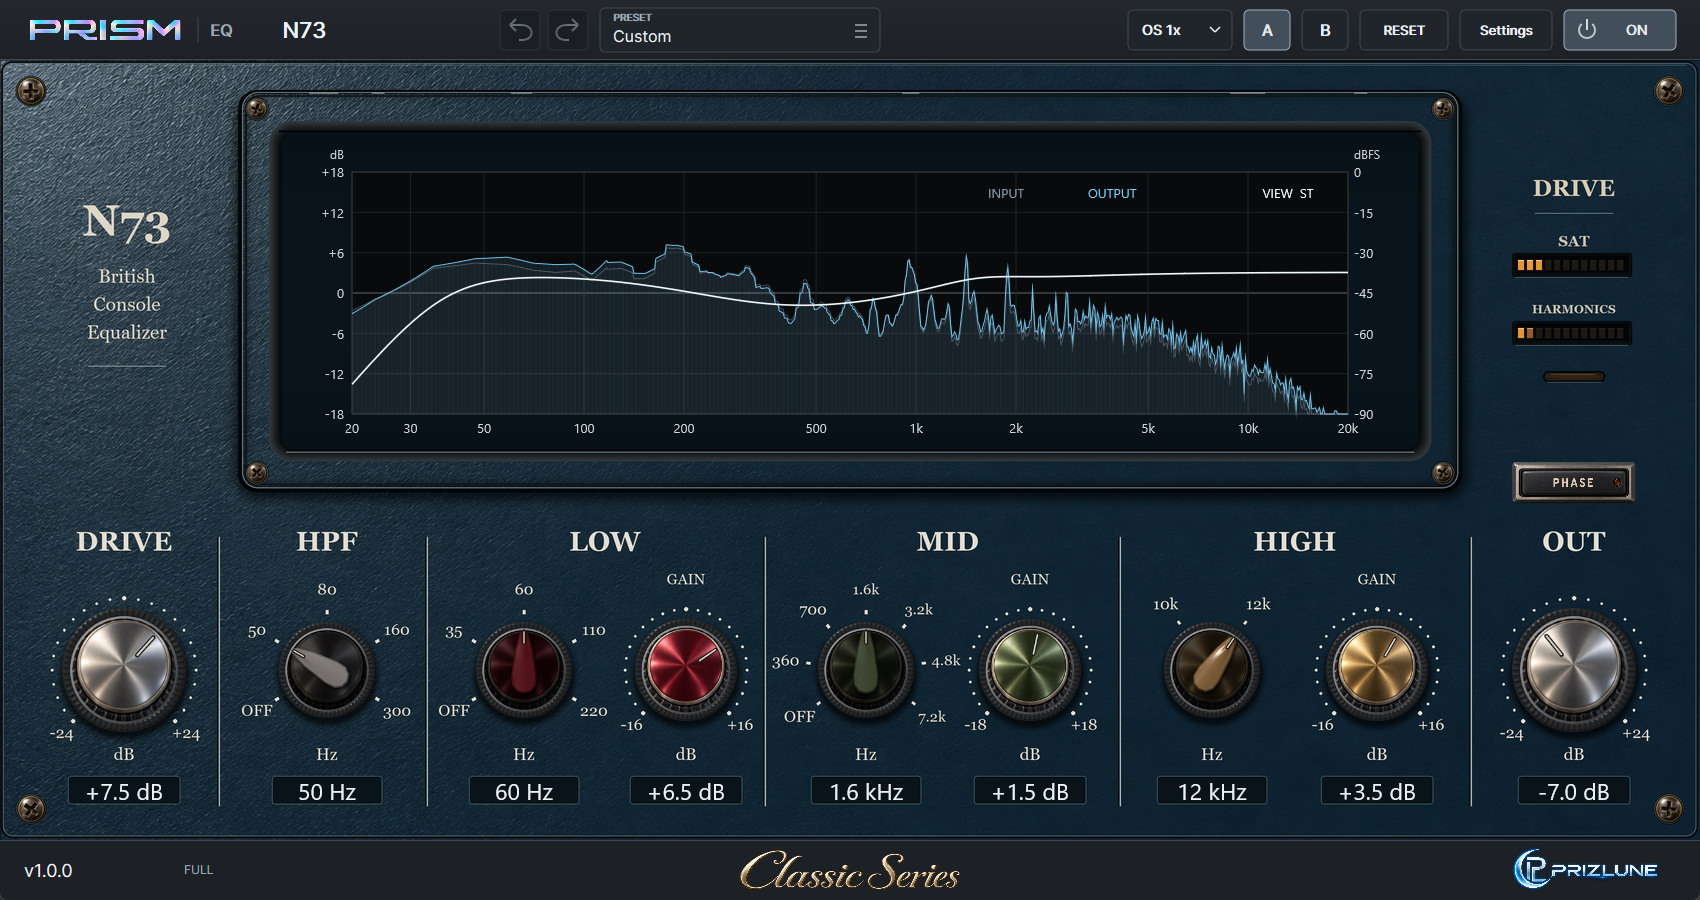Switch to the B comparison slot
This screenshot has height=900, width=1700.
coord(1325,30)
